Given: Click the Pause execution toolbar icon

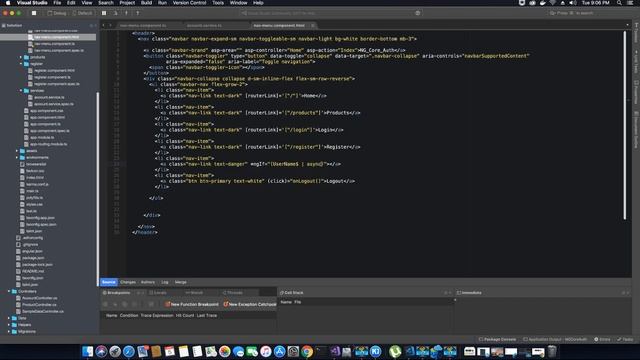Looking at the screenshot, I should click(104, 13).
